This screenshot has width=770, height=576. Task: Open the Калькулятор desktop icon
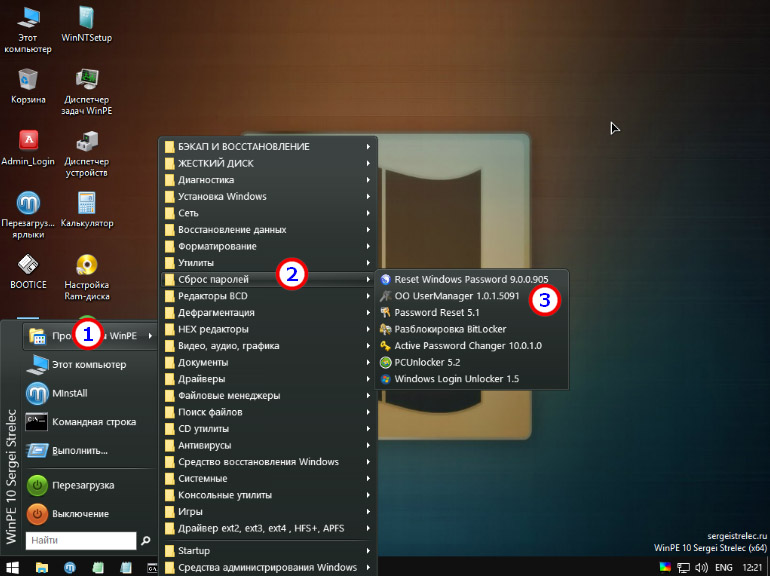(87, 210)
